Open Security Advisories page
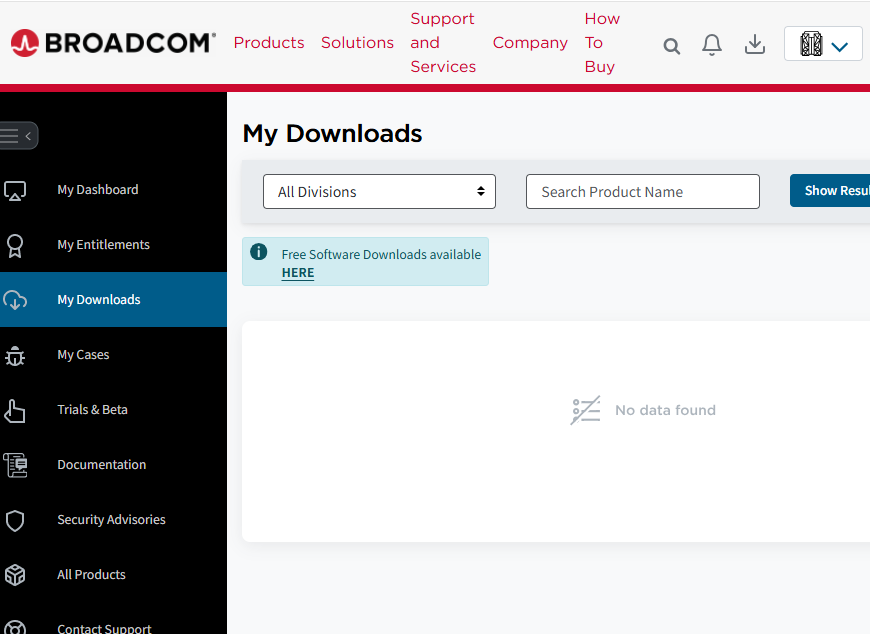This screenshot has height=634, width=870. pyautogui.click(x=112, y=519)
